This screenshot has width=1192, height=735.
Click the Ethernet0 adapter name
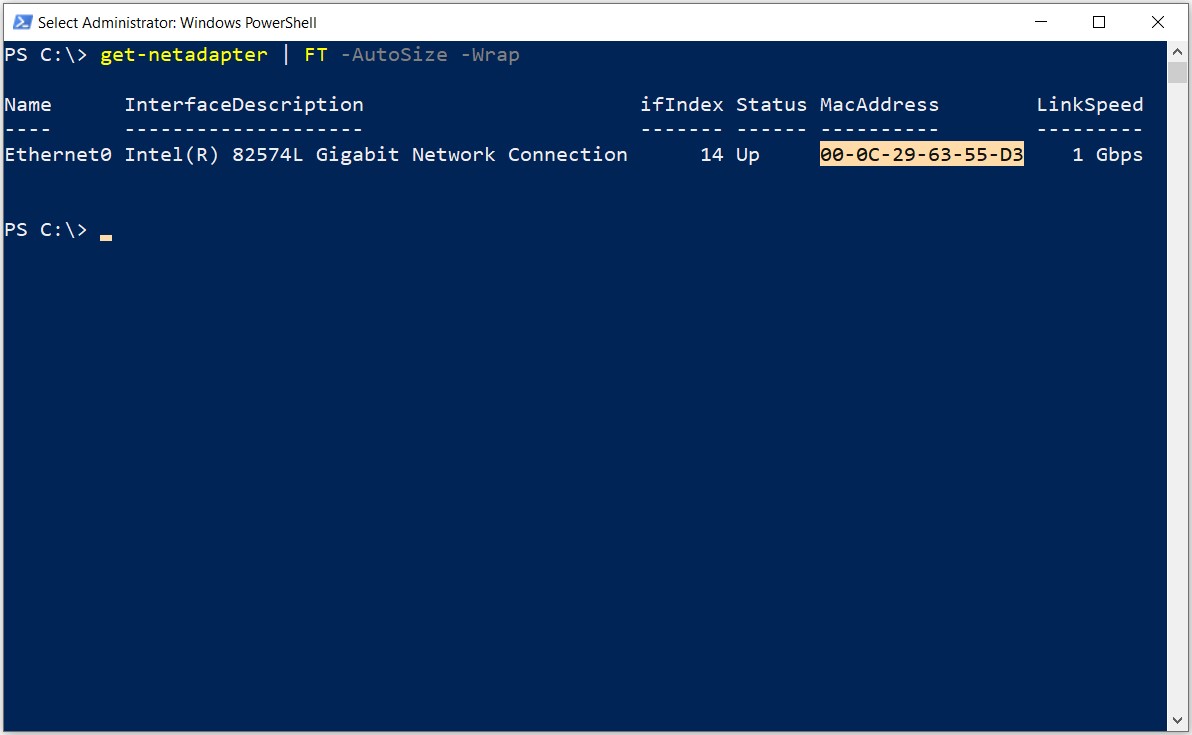[x=58, y=154]
